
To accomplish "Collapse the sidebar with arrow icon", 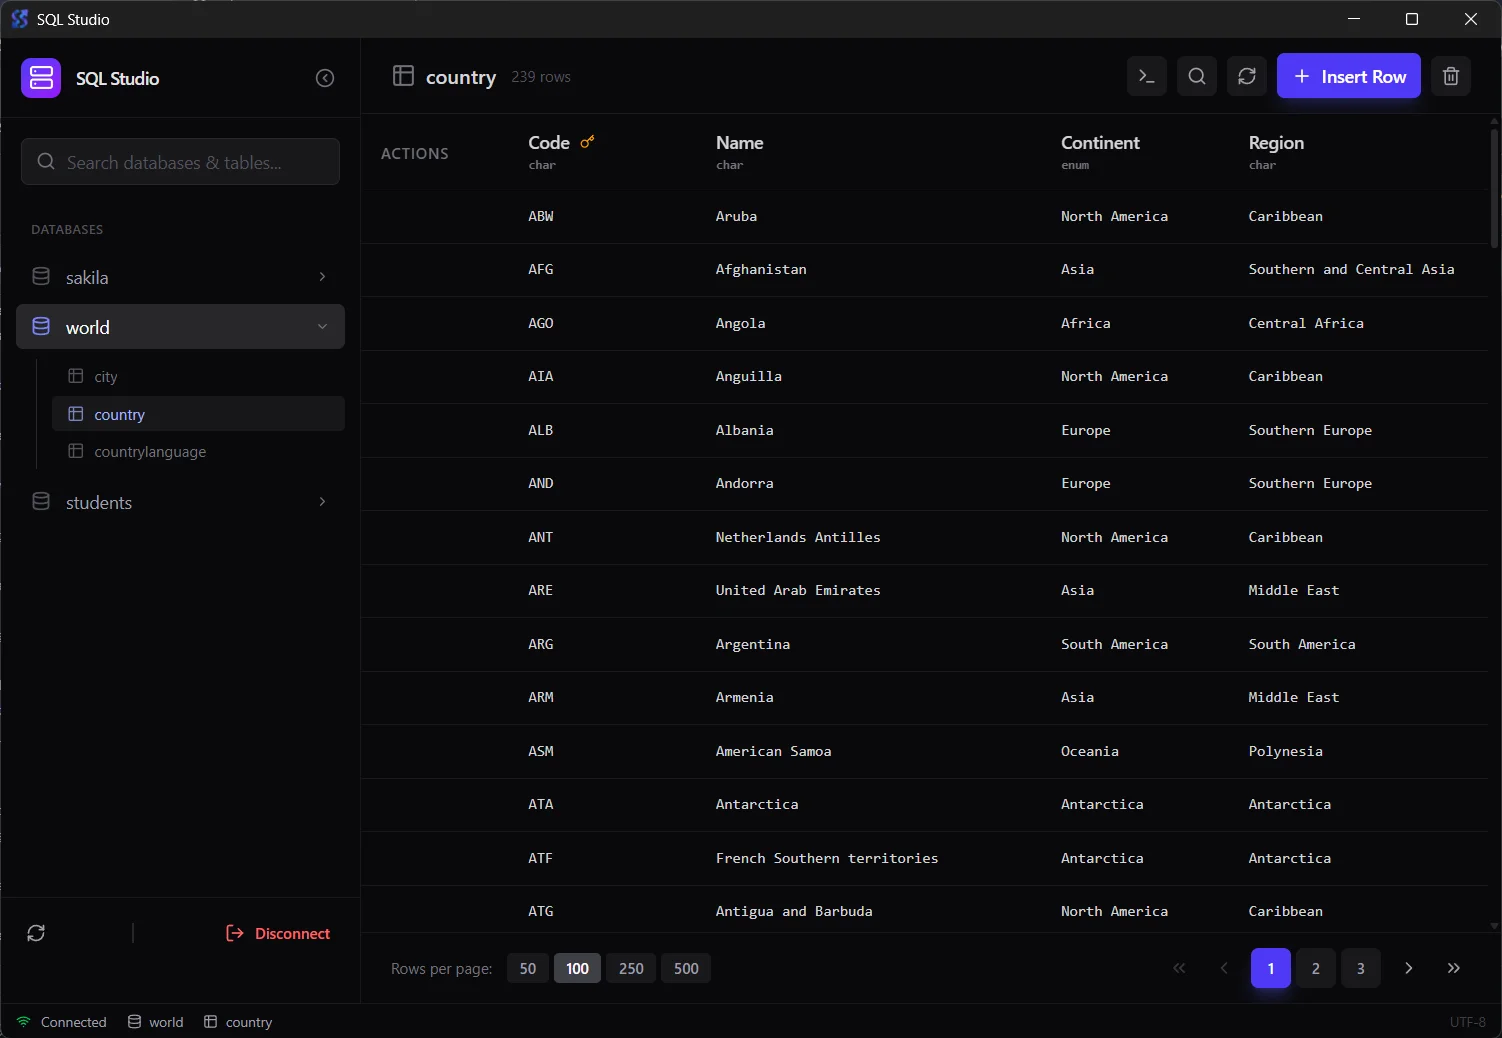I will [x=325, y=78].
